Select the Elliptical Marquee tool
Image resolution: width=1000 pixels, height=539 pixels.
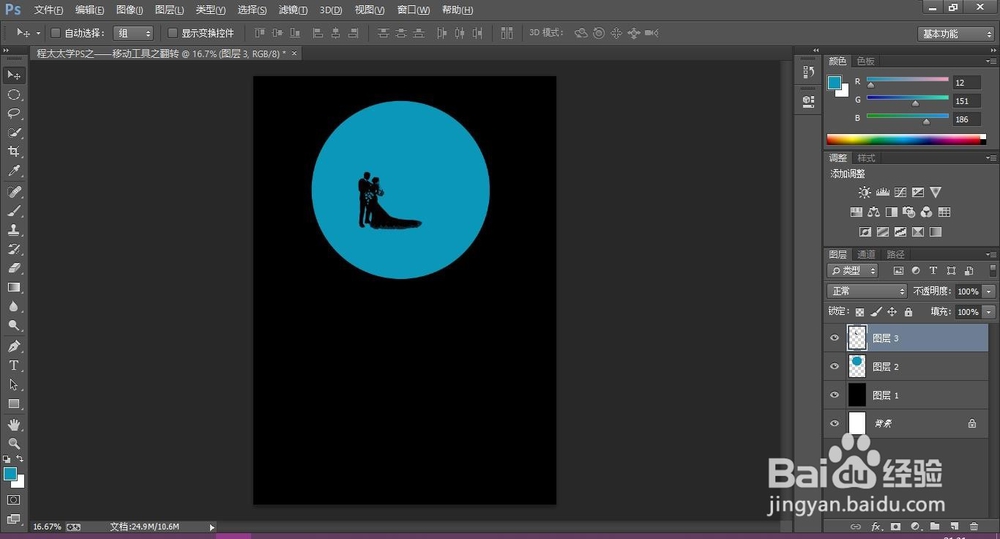(13, 94)
